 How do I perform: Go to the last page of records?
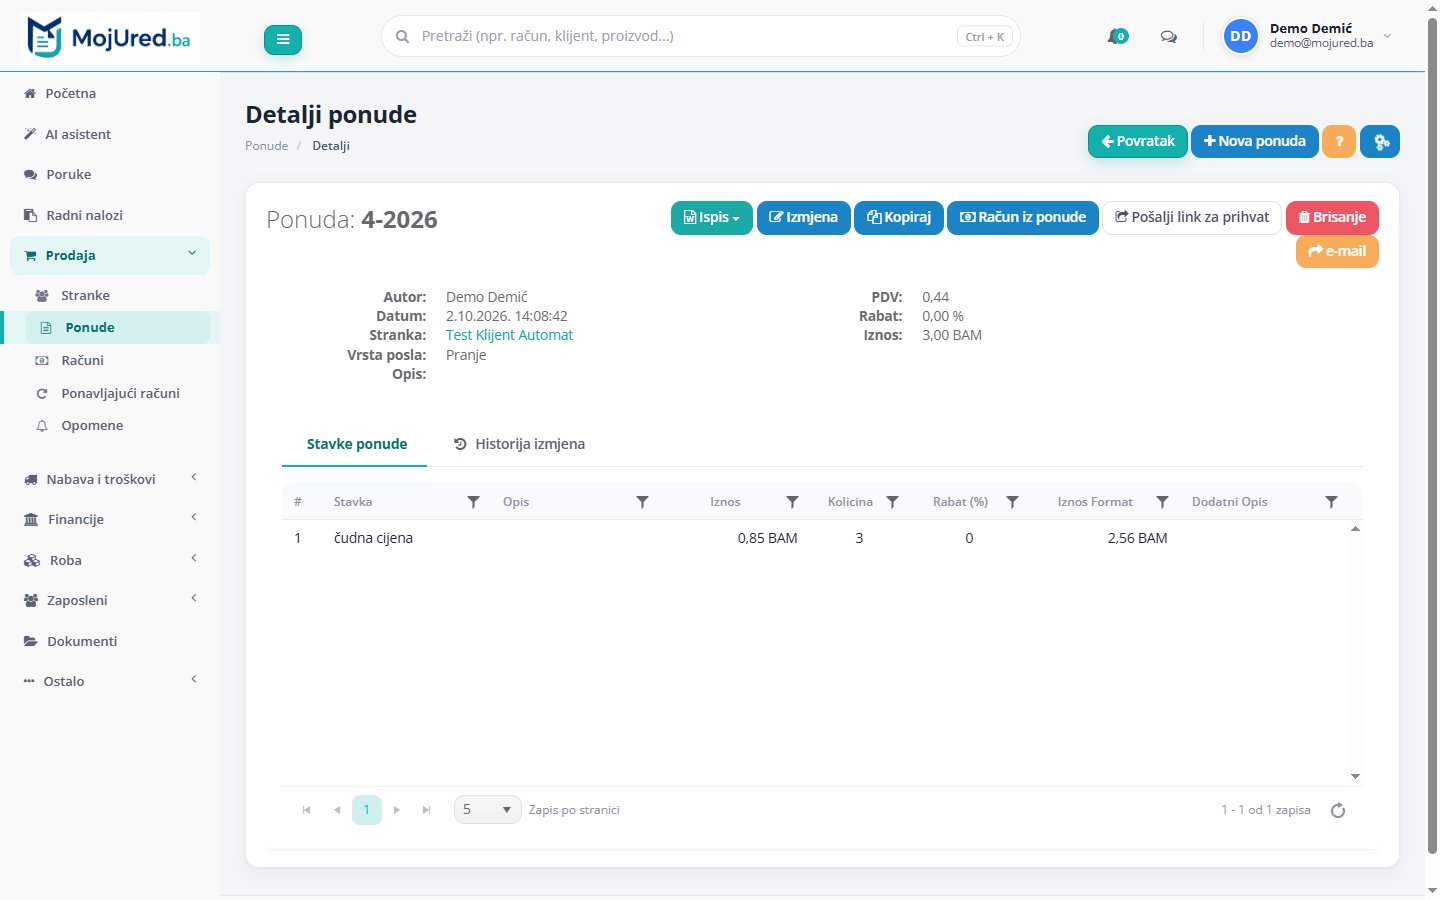(427, 810)
